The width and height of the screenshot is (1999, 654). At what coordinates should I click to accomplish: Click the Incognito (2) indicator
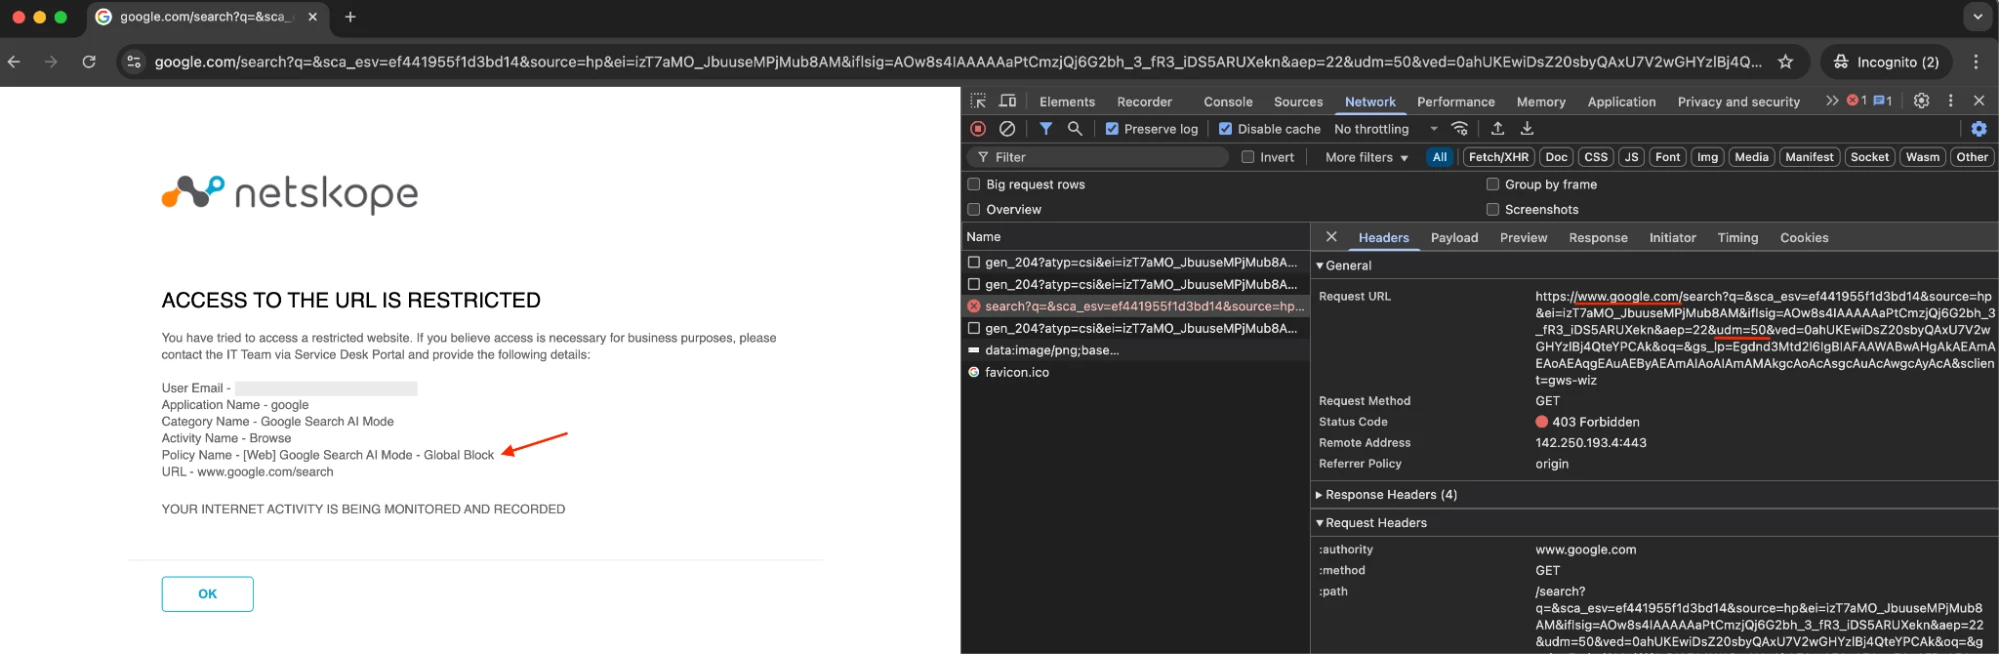pyautogui.click(x=1886, y=62)
